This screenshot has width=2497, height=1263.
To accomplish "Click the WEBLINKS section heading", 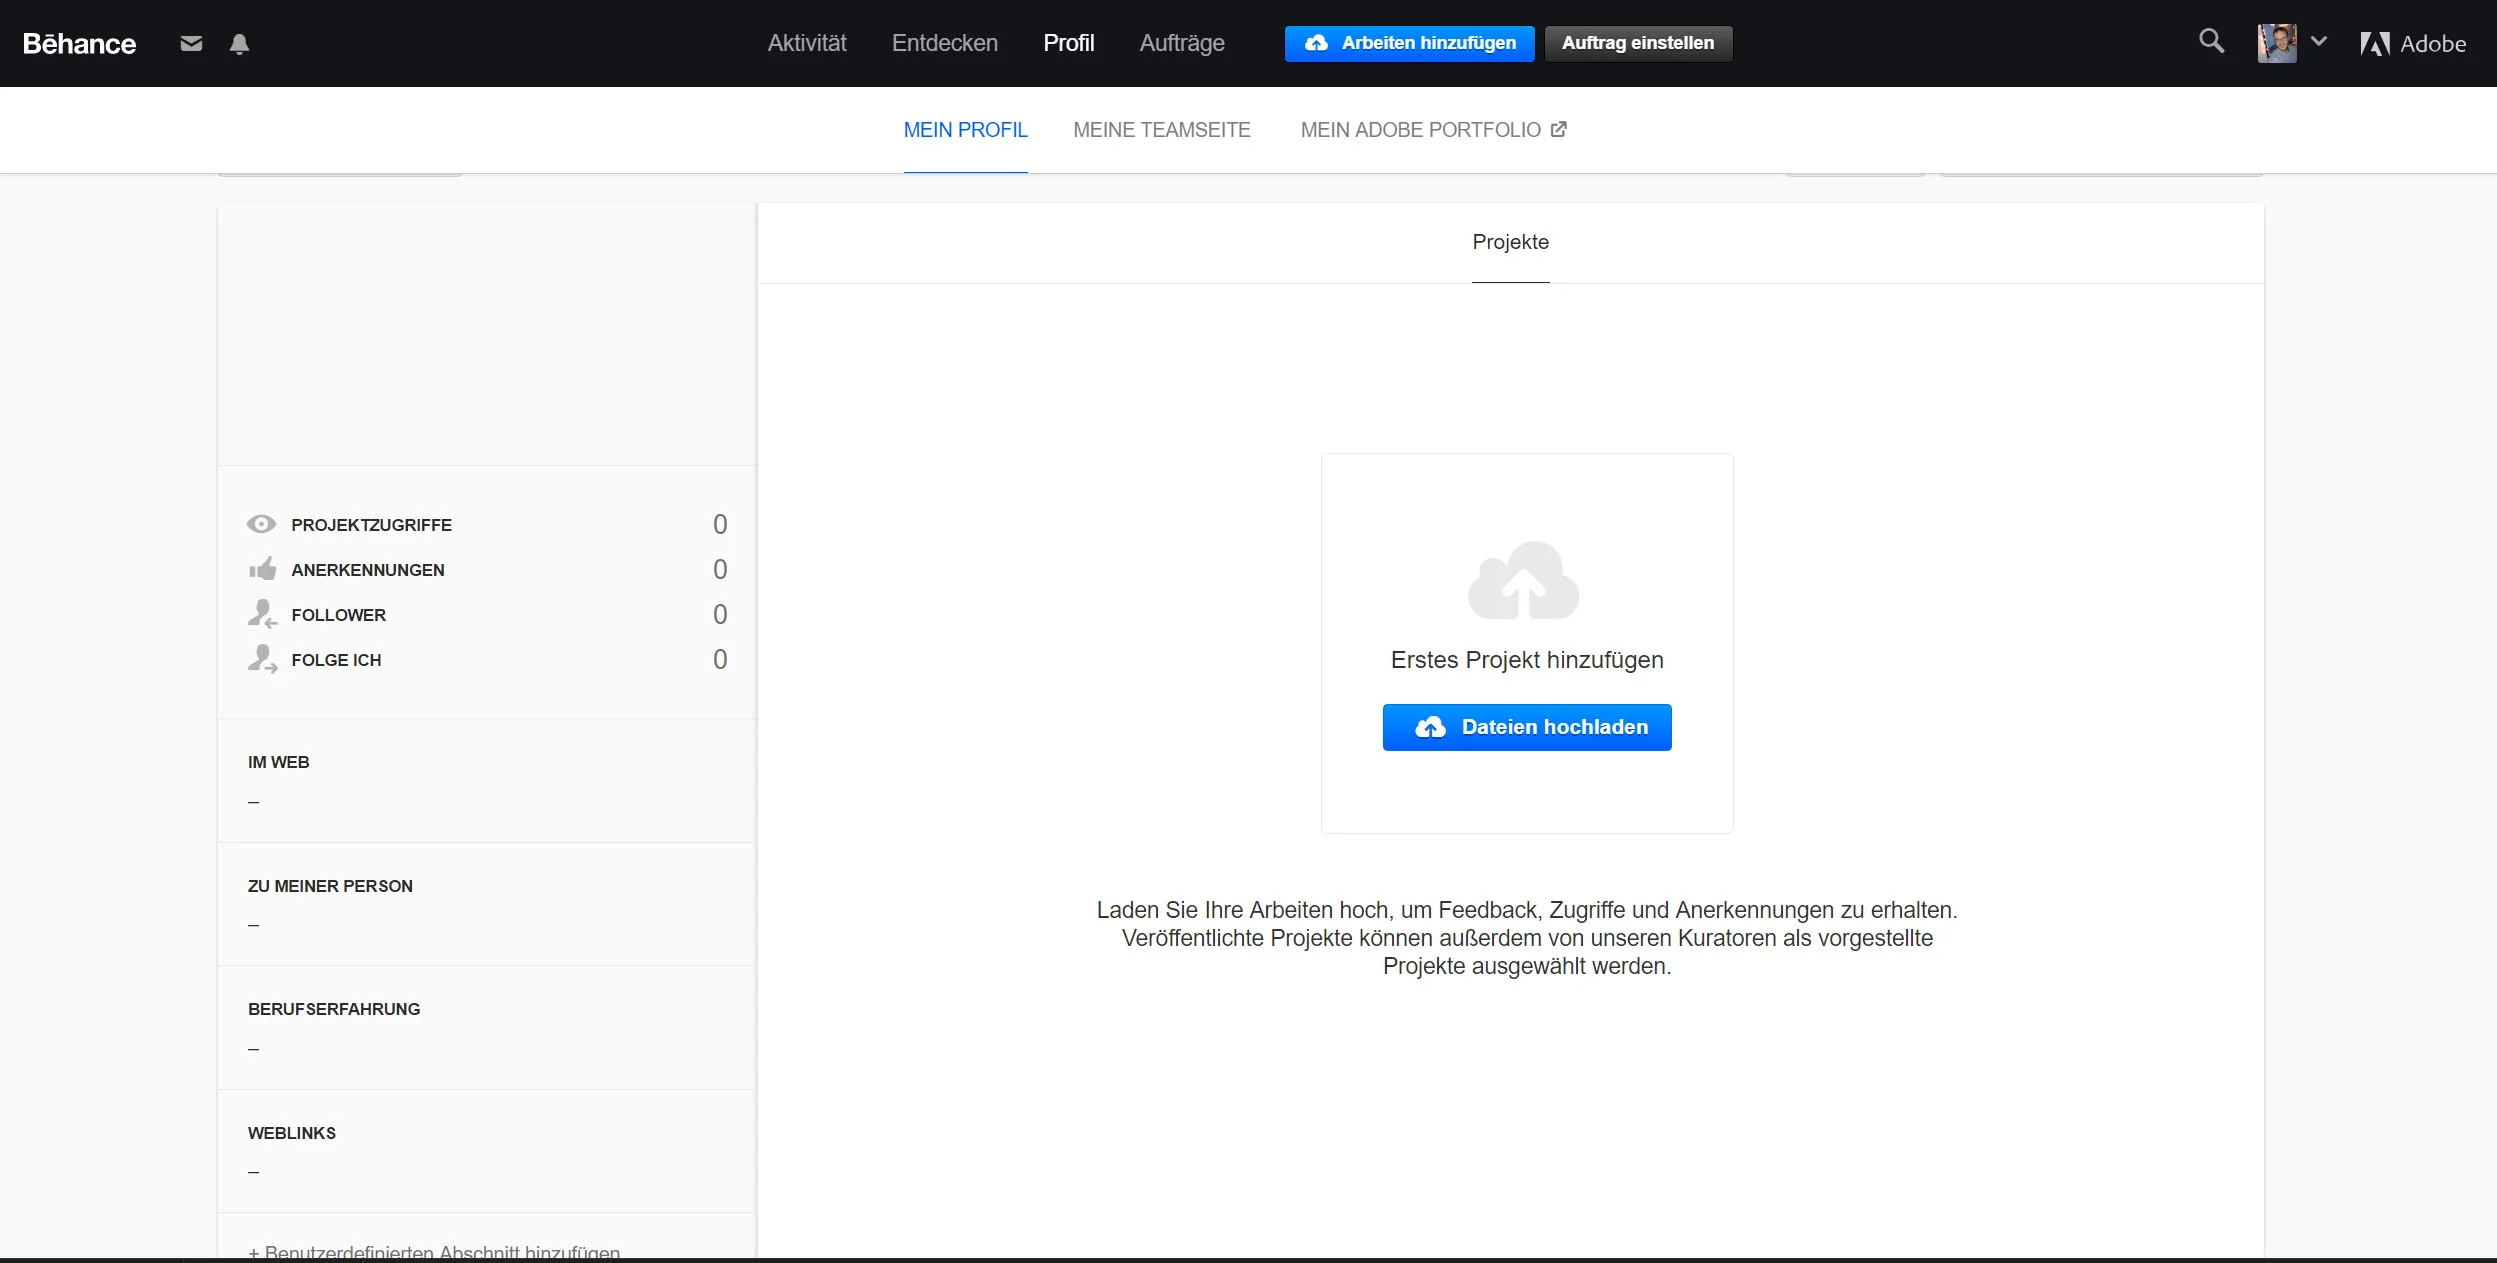I will (x=291, y=1133).
